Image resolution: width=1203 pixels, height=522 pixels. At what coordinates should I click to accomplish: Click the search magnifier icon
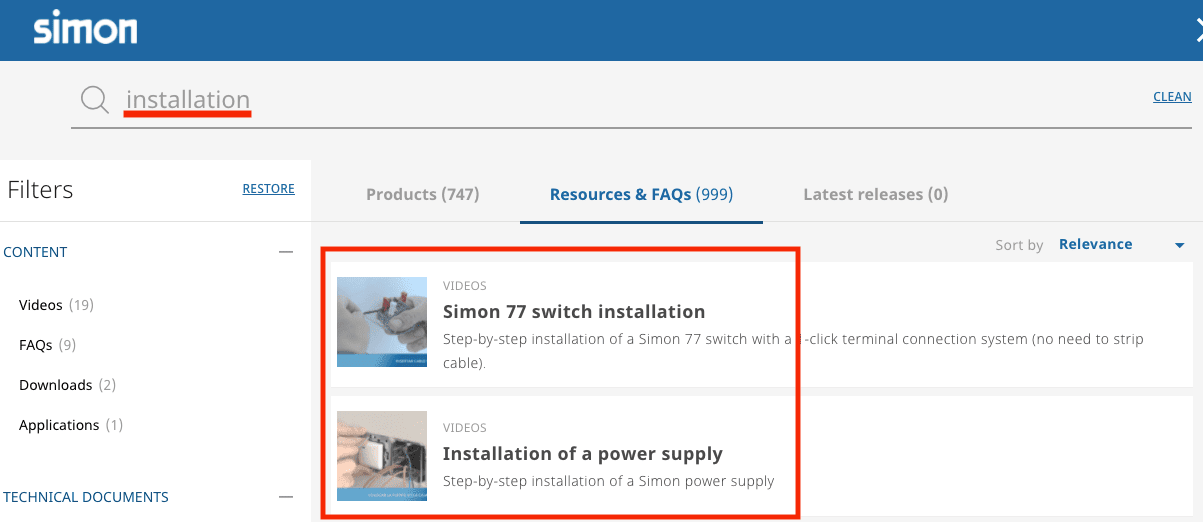(95, 100)
